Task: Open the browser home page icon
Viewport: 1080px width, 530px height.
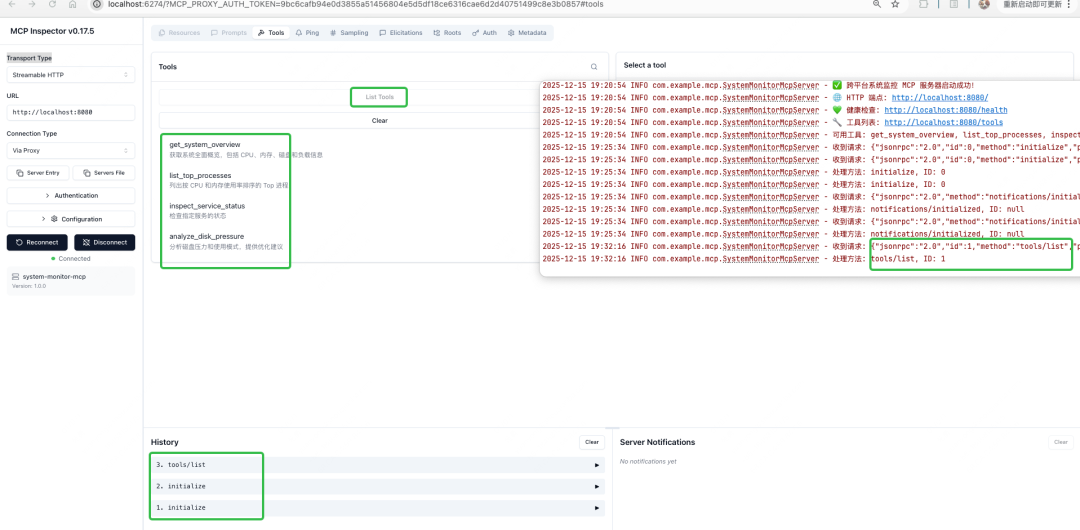Action: (x=73, y=4)
